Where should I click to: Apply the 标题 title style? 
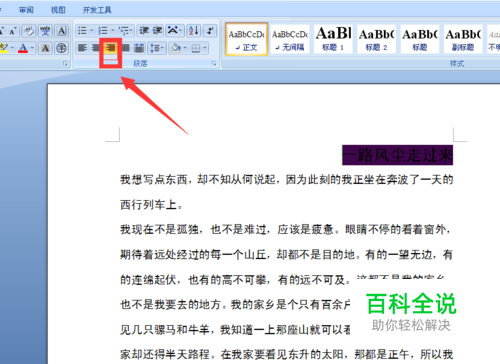click(420, 39)
